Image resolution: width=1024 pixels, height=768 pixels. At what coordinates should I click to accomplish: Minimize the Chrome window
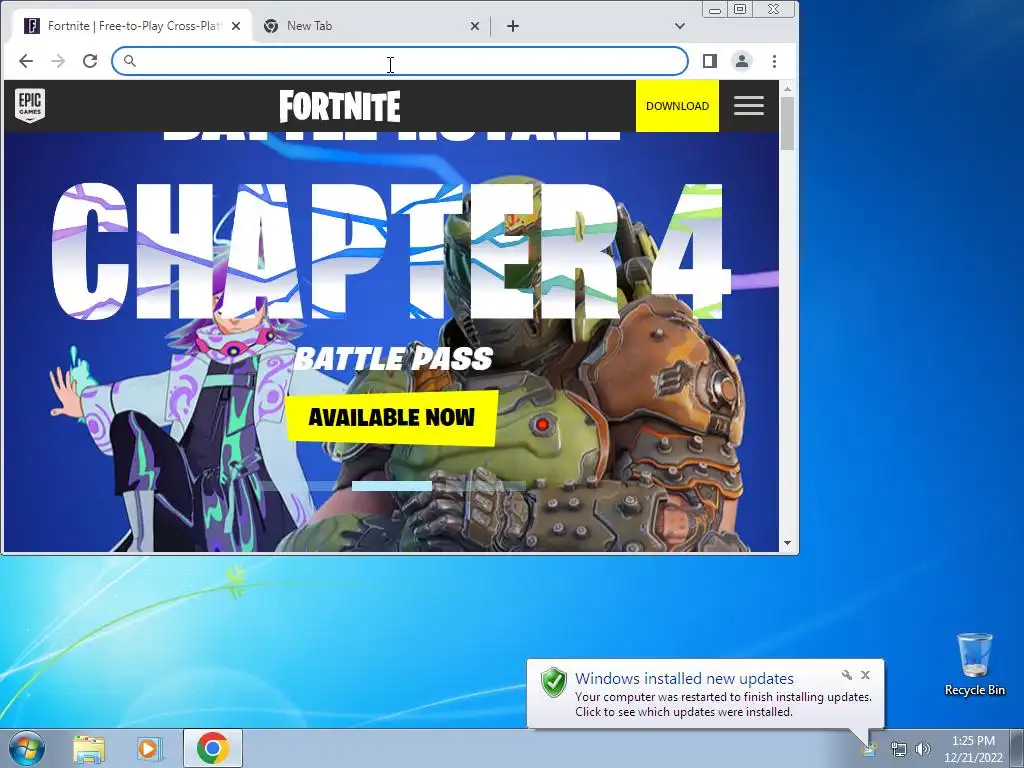point(715,9)
